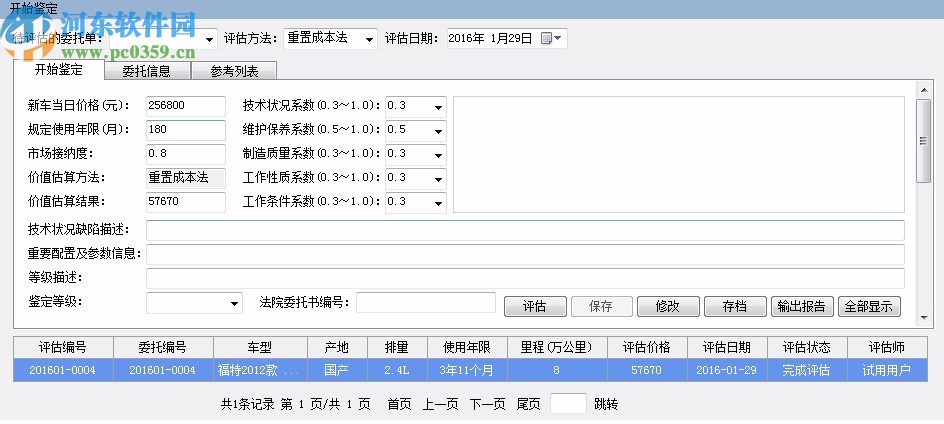Go to 尾页 in pagination
The width and height of the screenshot is (944, 424).
pos(529,404)
